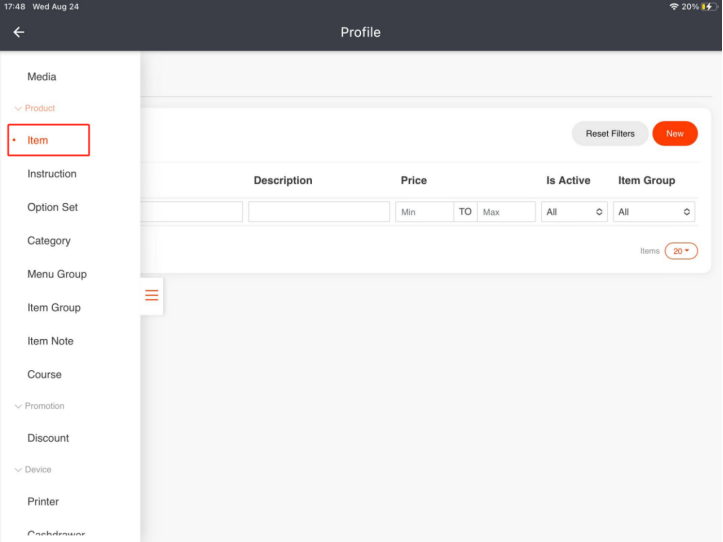723x542 pixels.
Task: Open Media in the sidebar
Action: point(42,77)
